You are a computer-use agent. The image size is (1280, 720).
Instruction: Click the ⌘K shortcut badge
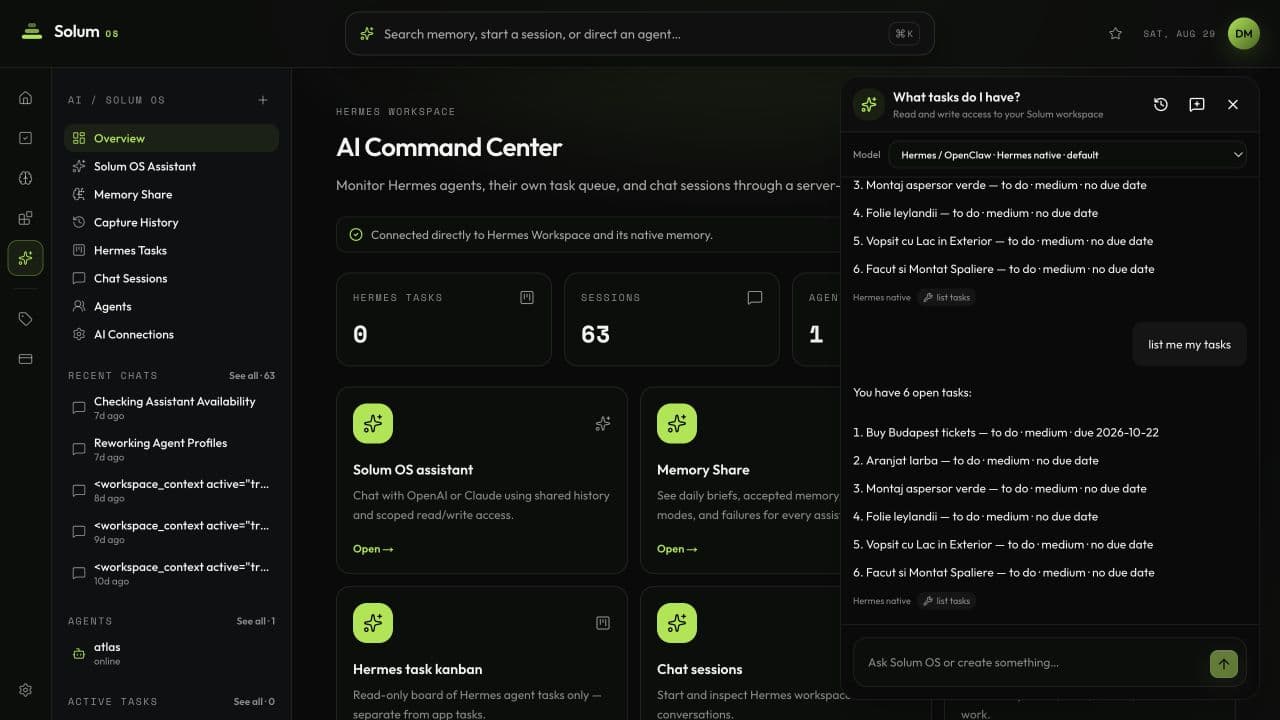coord(904,34)
